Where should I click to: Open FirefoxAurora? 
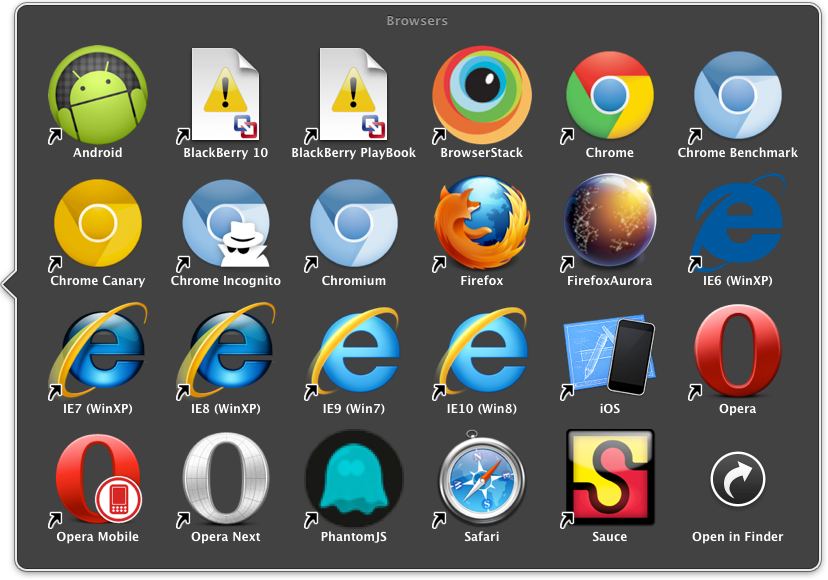[x=609, y=224]
